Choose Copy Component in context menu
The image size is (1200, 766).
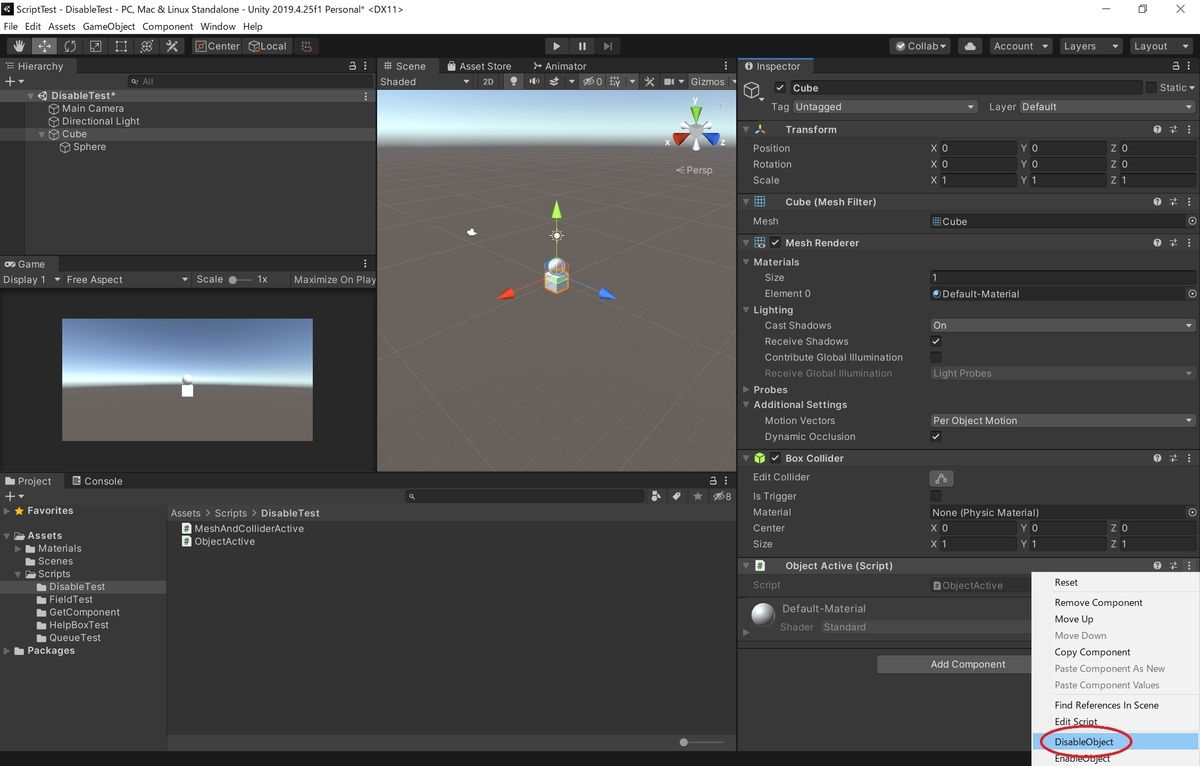click(1092, 652)
